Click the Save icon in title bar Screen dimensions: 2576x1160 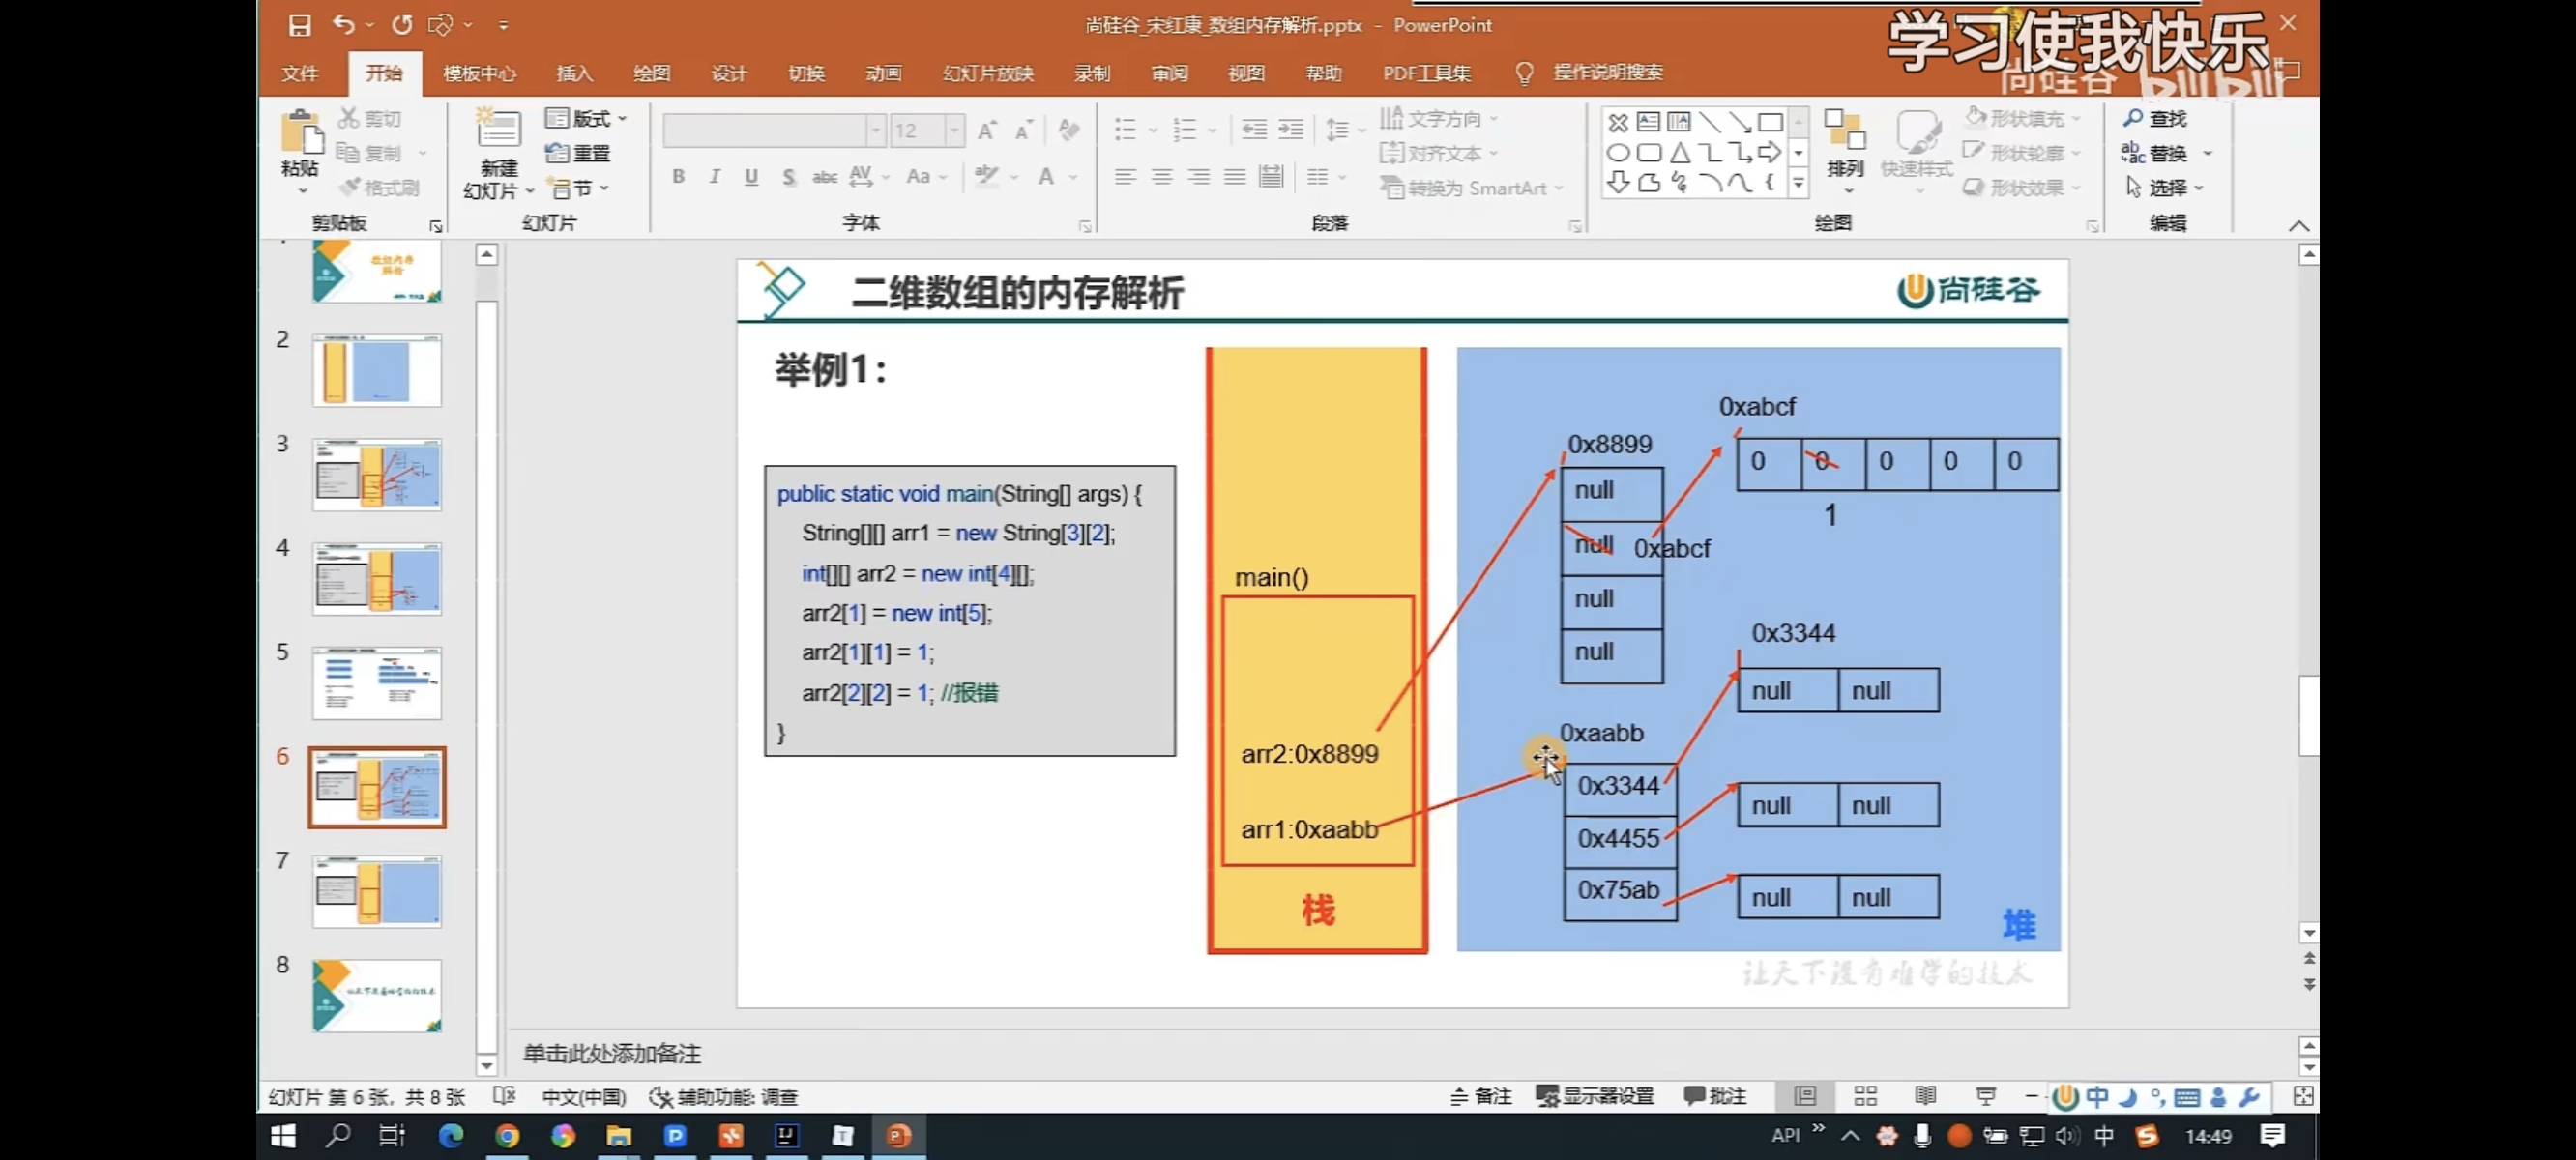pyautogui.click(x=299, y=25)
